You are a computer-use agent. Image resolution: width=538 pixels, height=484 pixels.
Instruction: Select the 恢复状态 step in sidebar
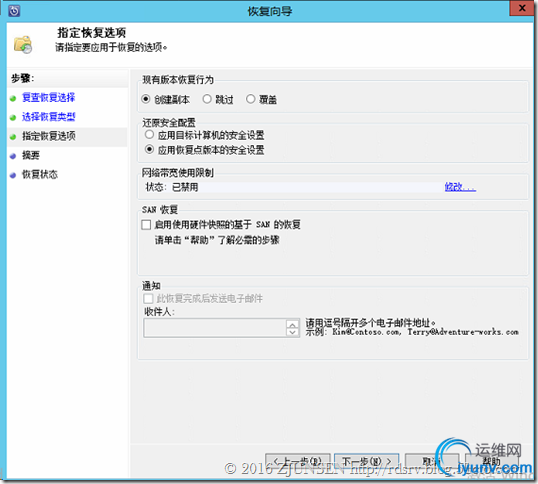coord(40,175)
